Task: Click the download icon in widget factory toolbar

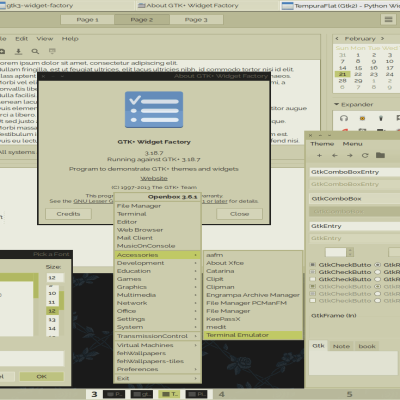Action: coord(18,51)
